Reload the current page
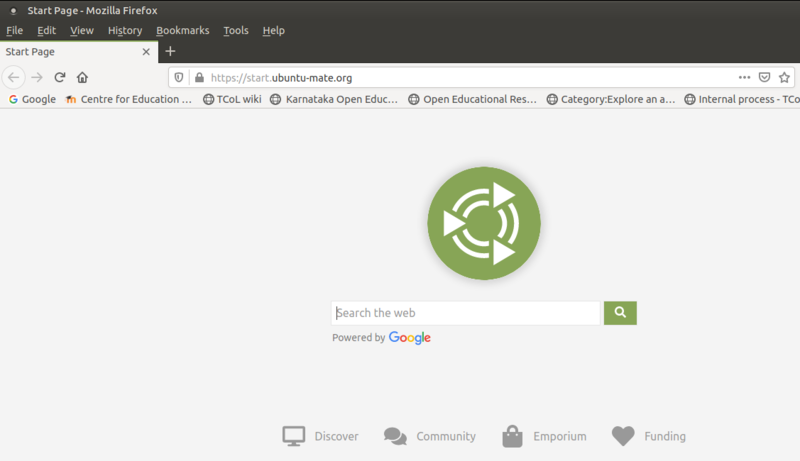Screen dimensions: 800x461 60,78
